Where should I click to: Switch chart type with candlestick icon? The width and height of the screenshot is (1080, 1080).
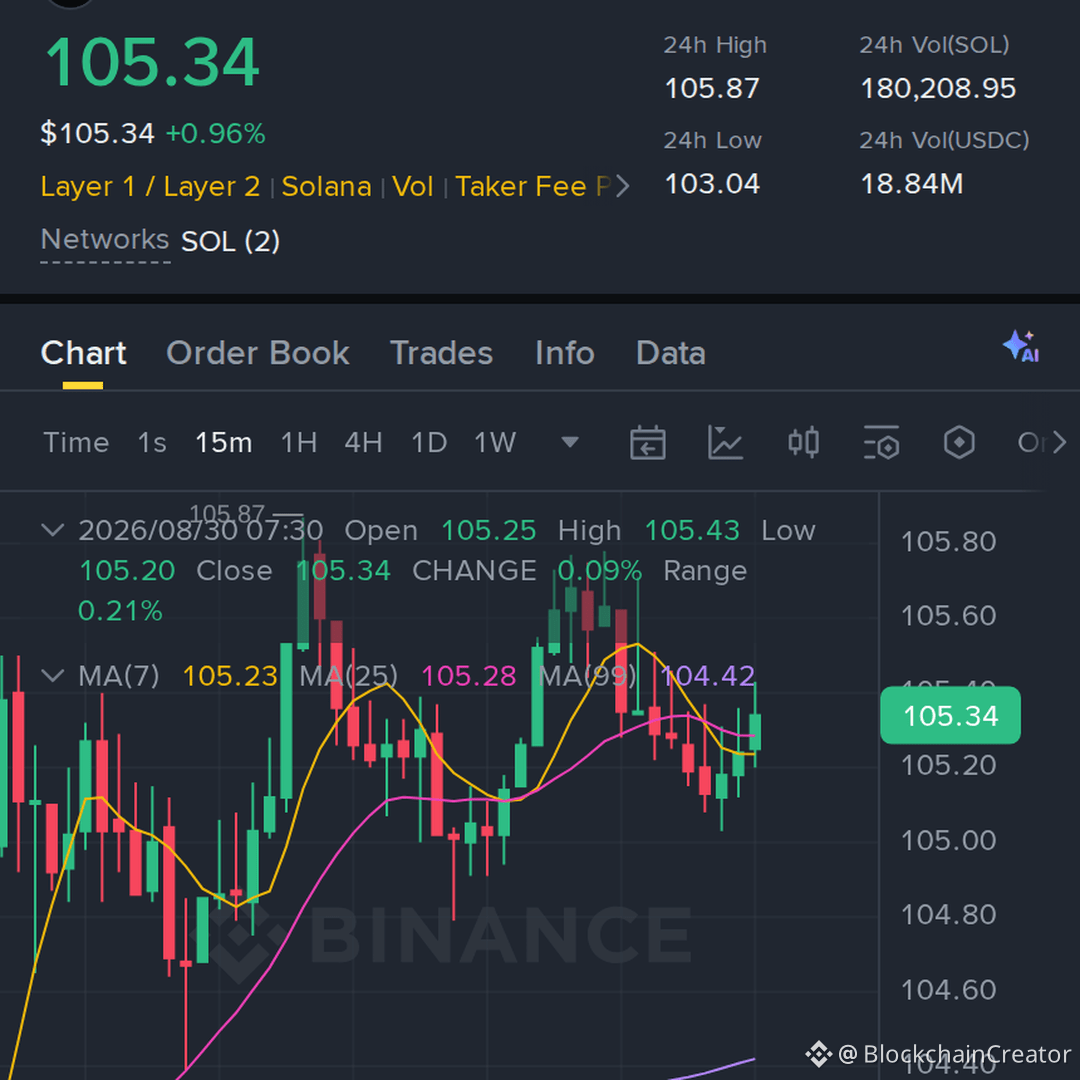(803, 442)
